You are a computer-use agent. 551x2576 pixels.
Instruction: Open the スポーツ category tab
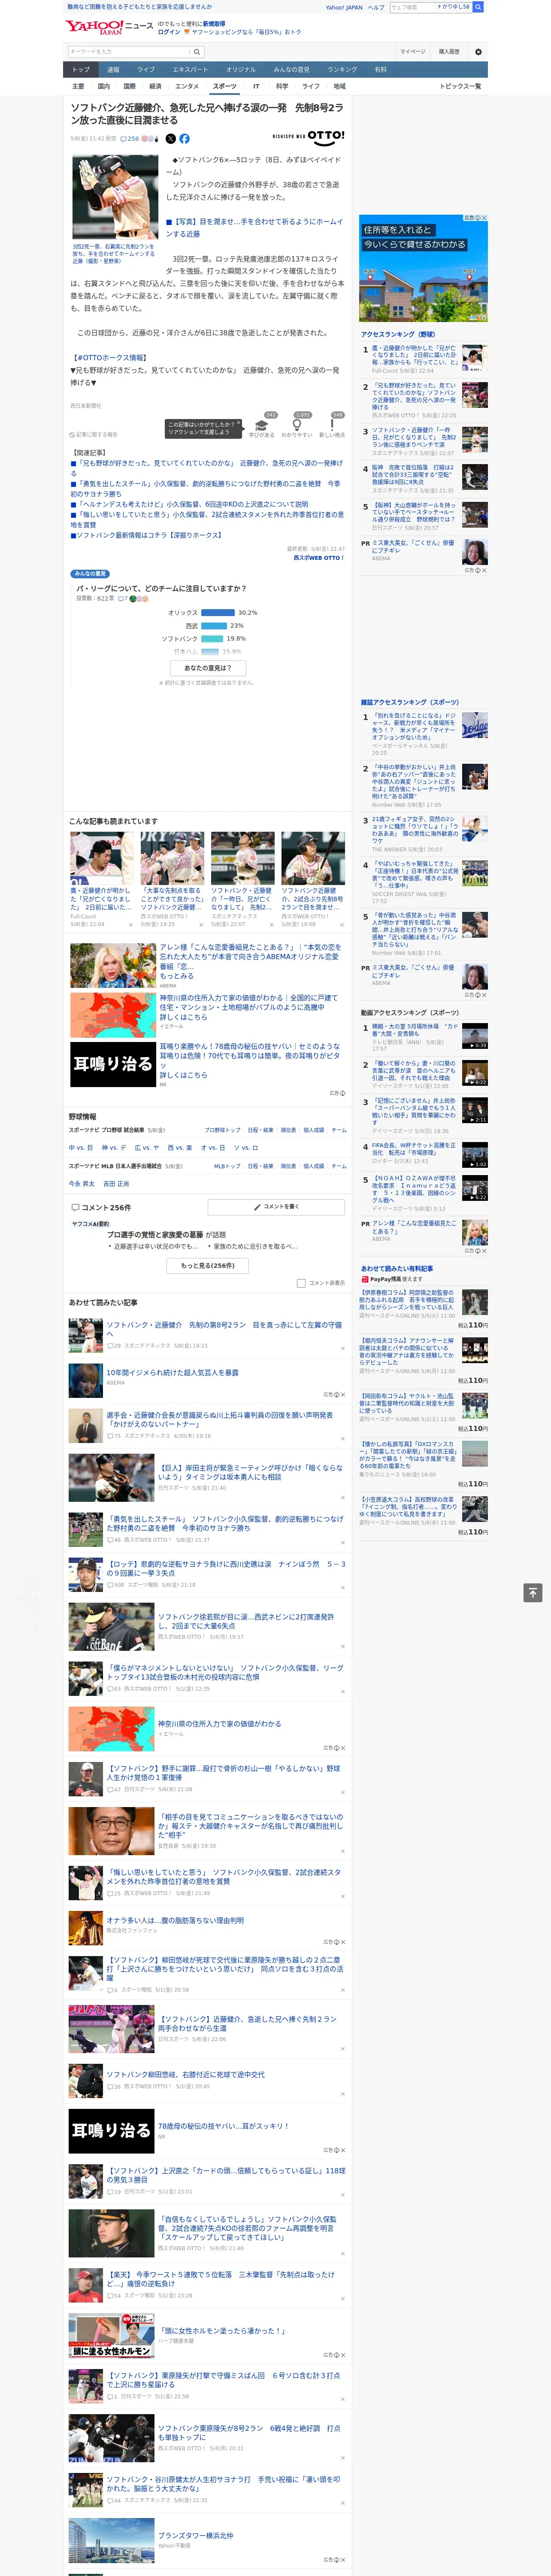225,86
